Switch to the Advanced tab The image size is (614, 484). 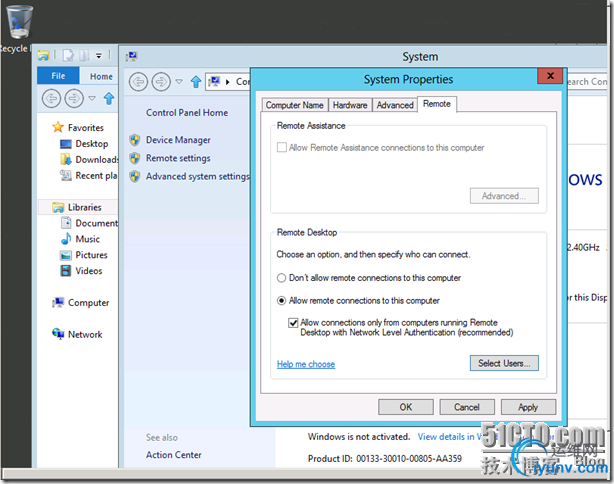point(395,105)
